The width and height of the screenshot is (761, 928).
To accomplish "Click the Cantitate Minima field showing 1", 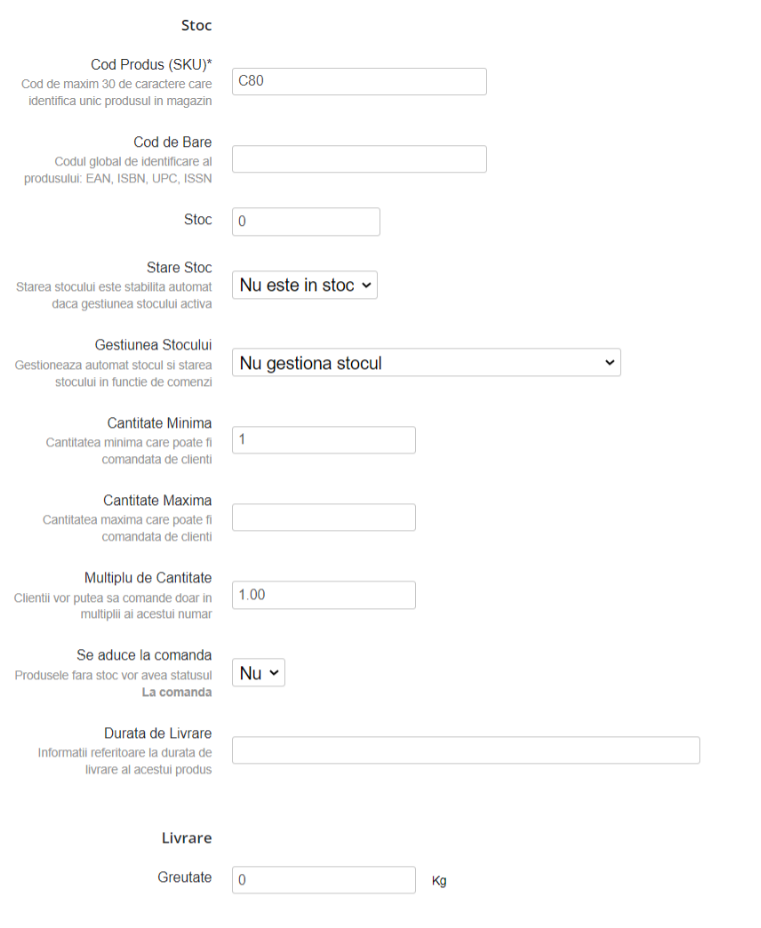I will click(x=323, y=439).
